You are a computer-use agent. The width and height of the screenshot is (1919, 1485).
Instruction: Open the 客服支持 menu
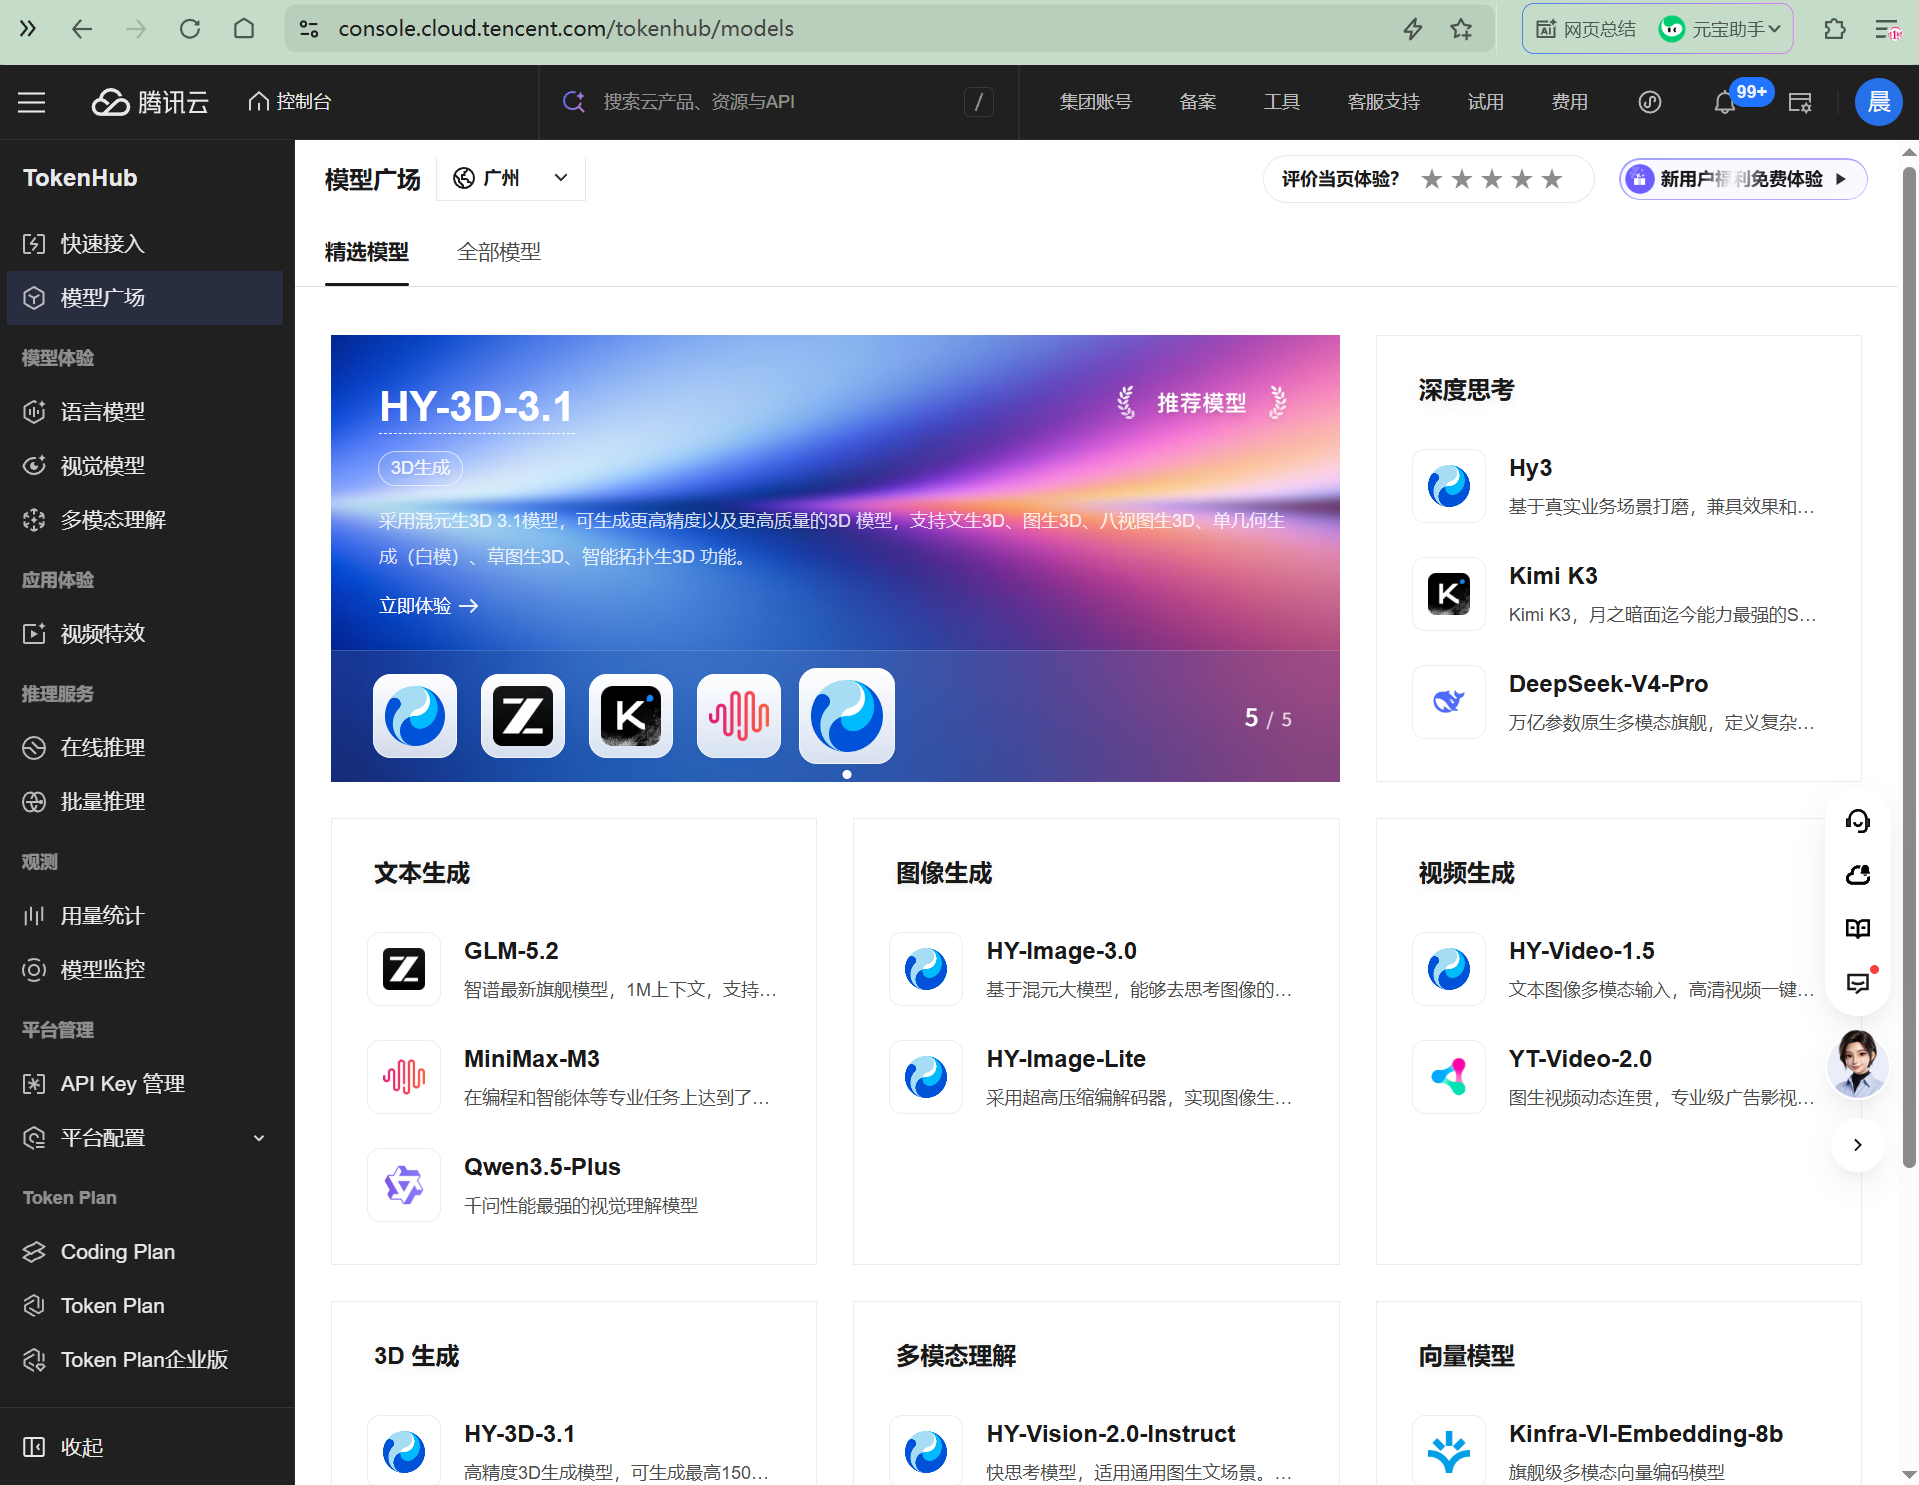1384,102
